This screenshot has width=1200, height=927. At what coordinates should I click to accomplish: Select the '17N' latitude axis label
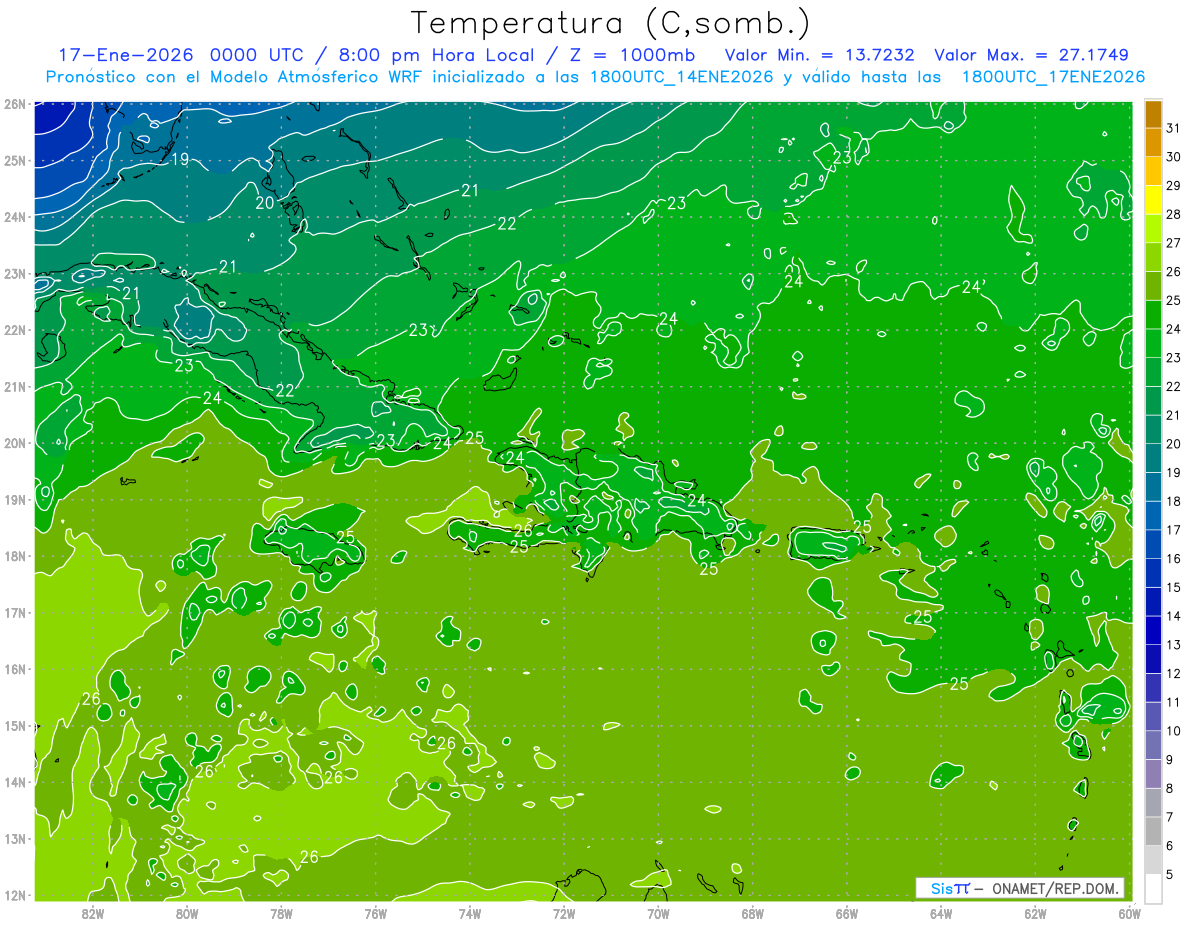tap(14, 613)
